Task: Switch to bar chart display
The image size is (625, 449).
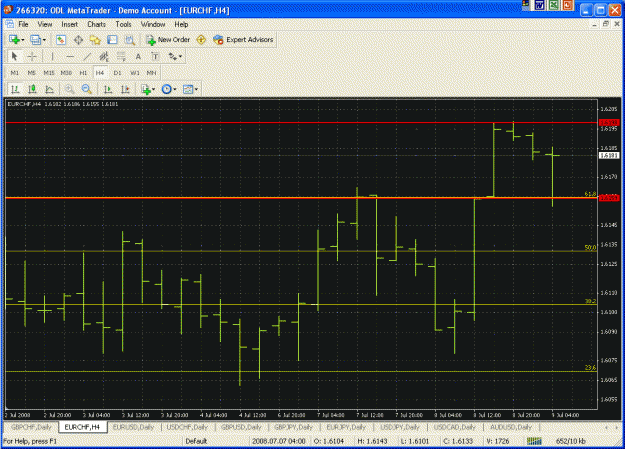Action: (15, 89)
